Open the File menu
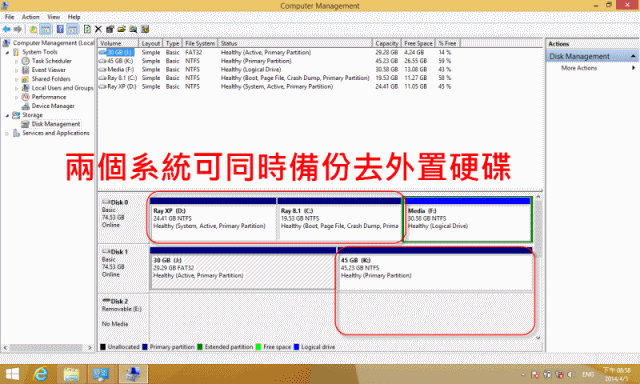Viewport: 640px width, 384px height. tap(9, 17)
